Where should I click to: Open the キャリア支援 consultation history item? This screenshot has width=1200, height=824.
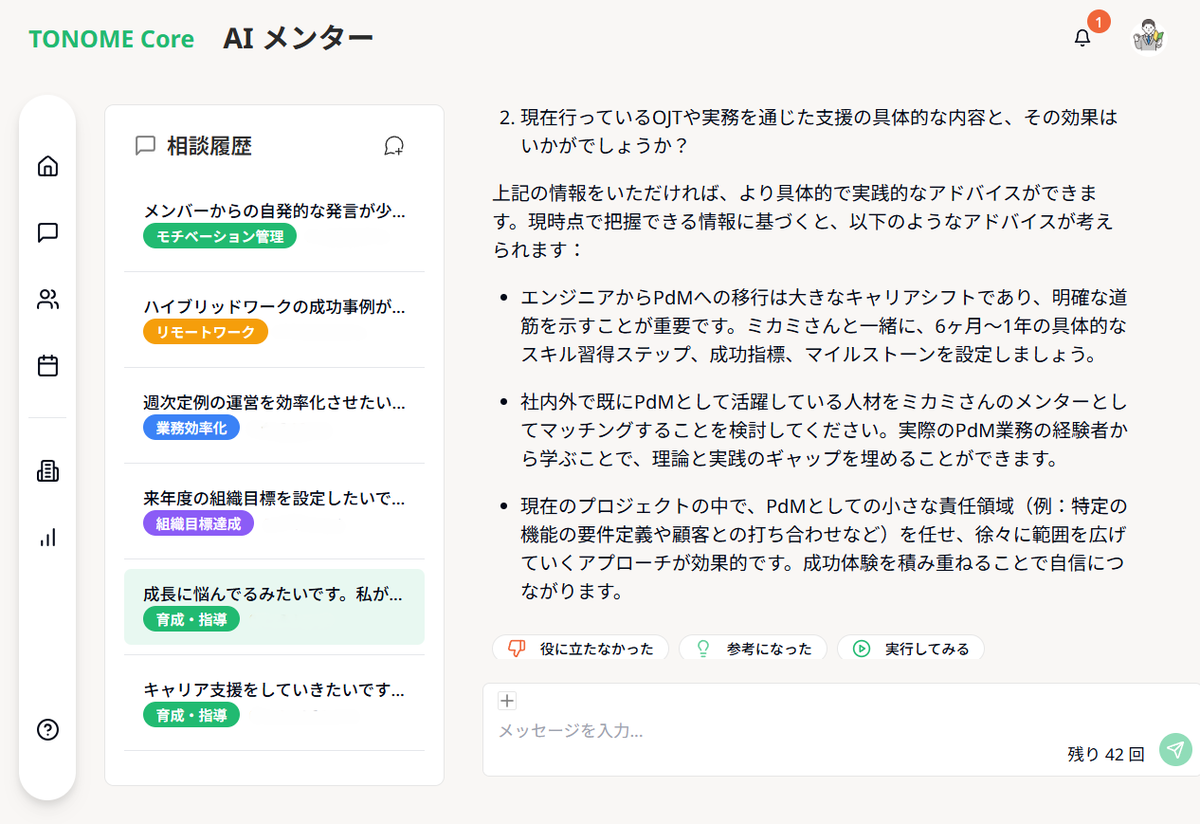coord(274,702)
